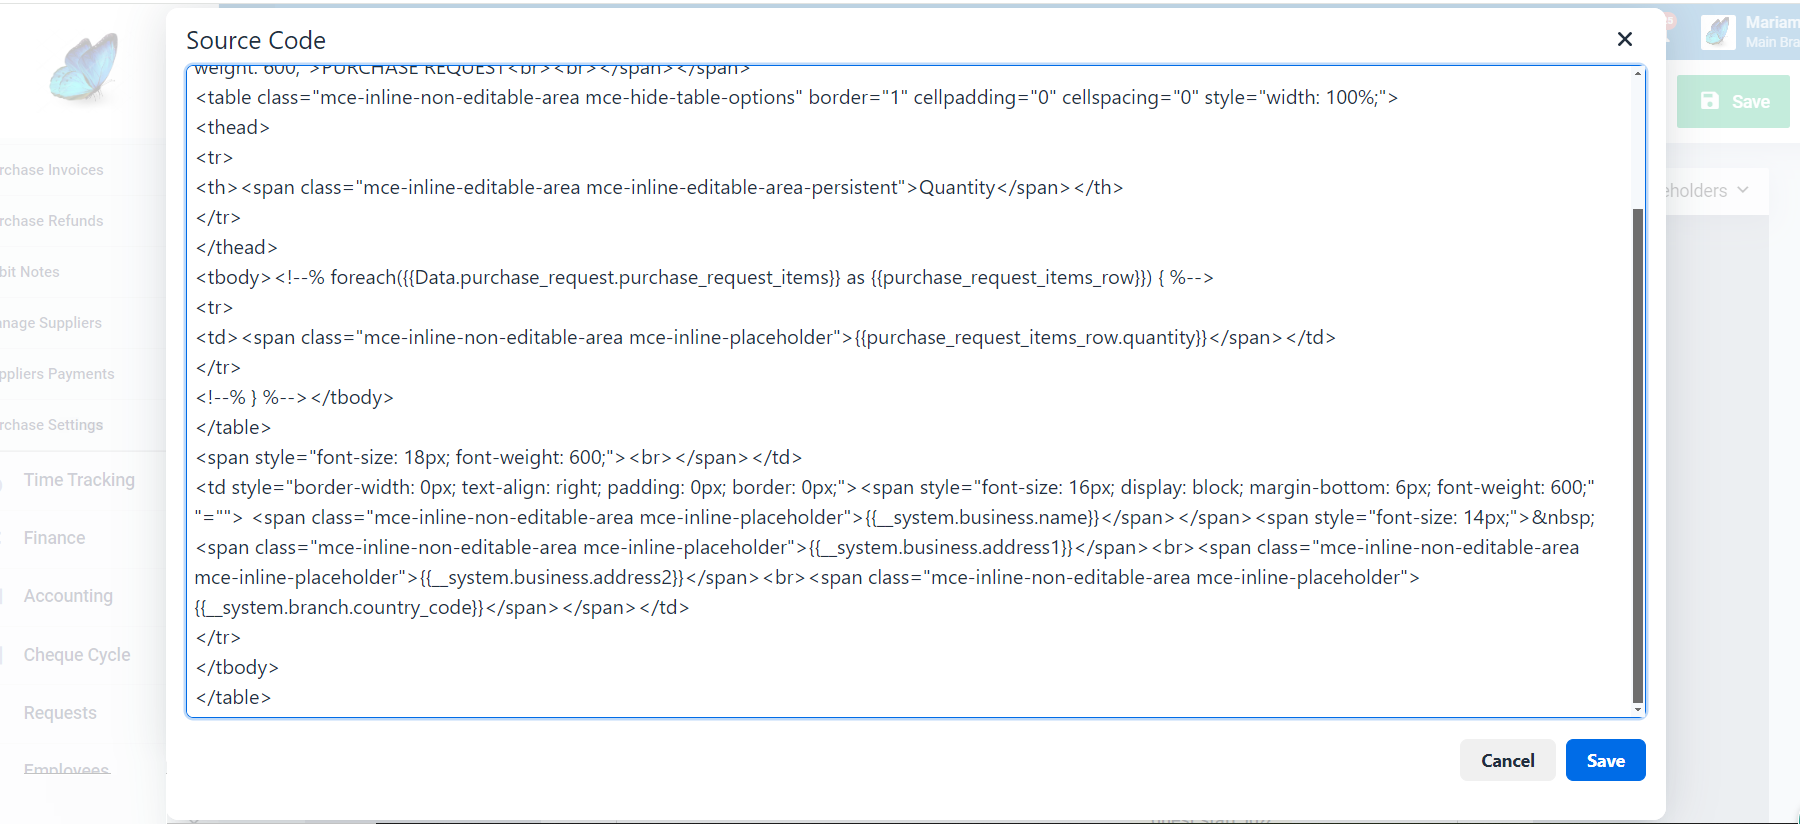This screenshot has height=824, width=1800.
Task: Click the floppy disk icon on green Save
Action: pos(1710,101)
